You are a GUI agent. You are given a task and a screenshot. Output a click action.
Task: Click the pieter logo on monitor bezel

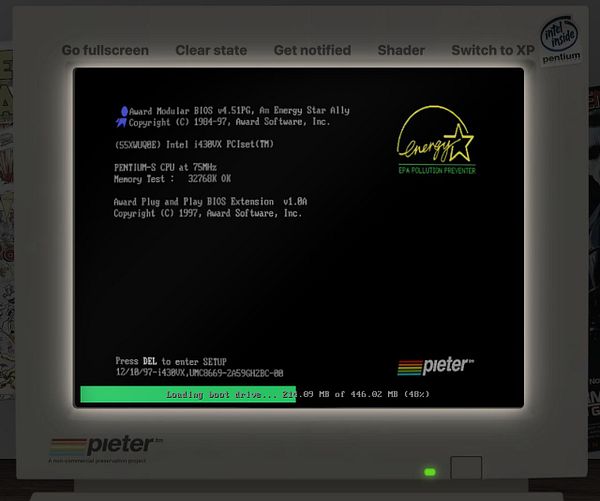tap(106, 446)
